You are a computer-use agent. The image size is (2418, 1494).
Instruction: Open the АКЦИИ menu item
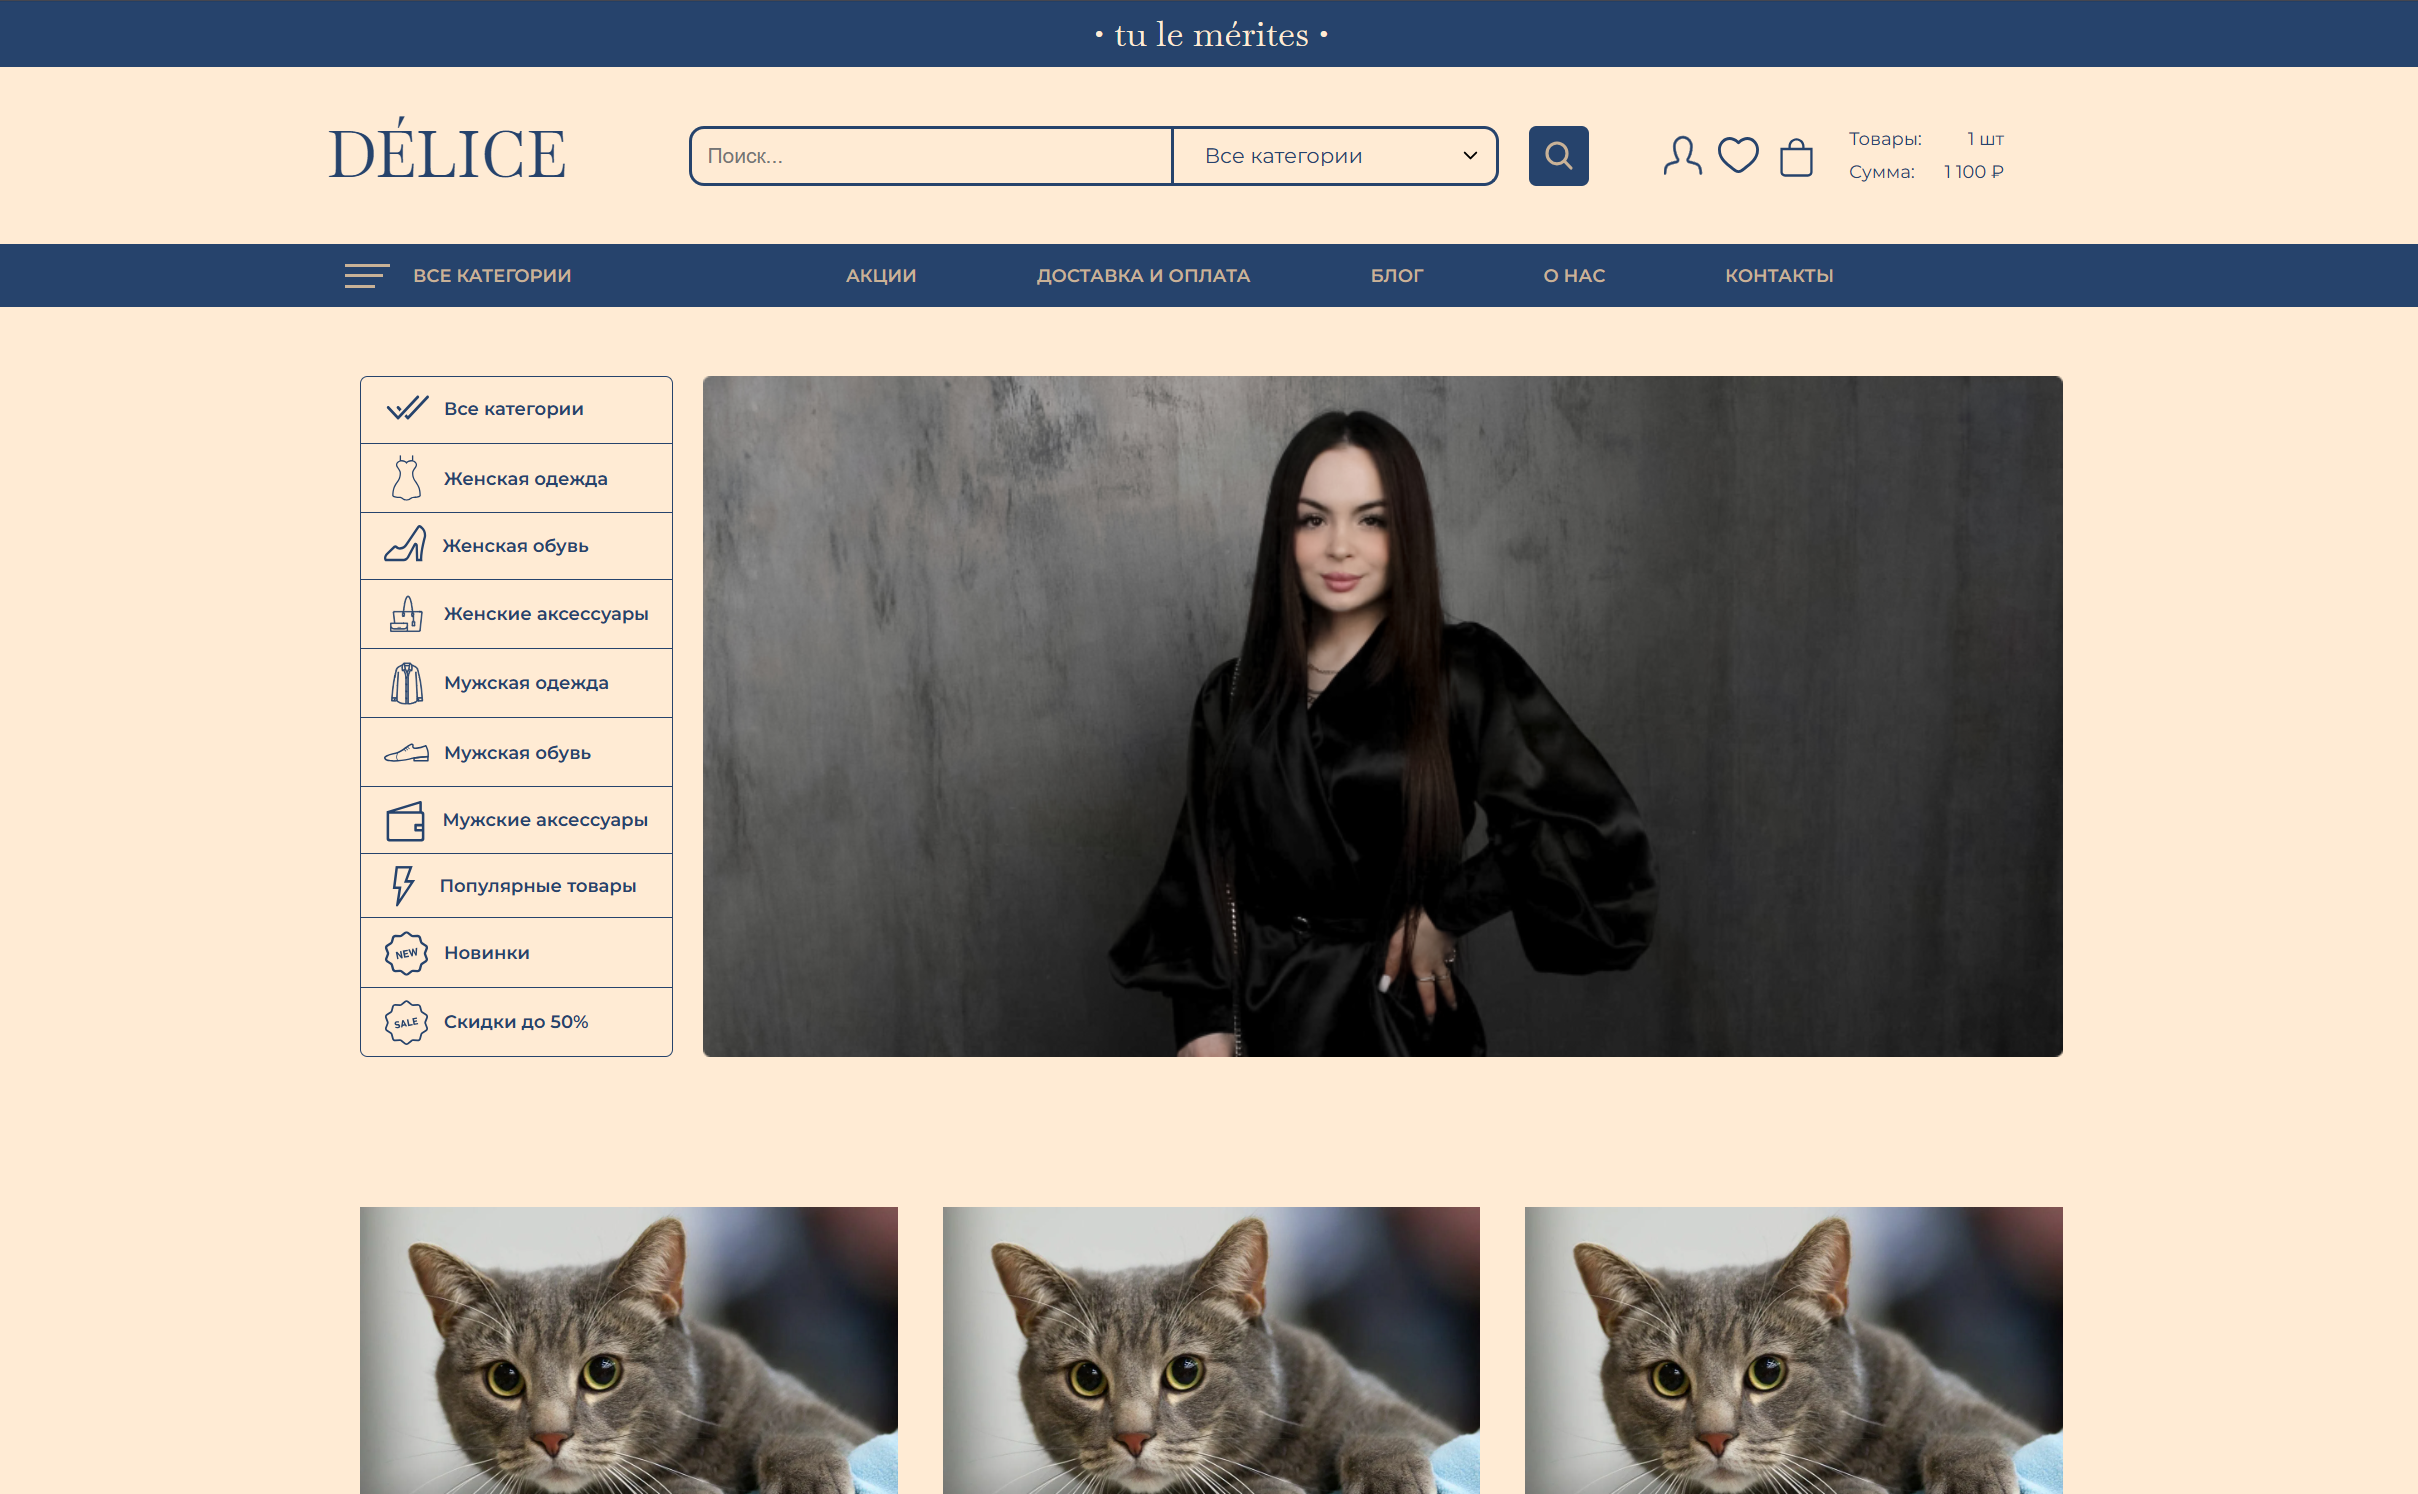coord(880,275)
